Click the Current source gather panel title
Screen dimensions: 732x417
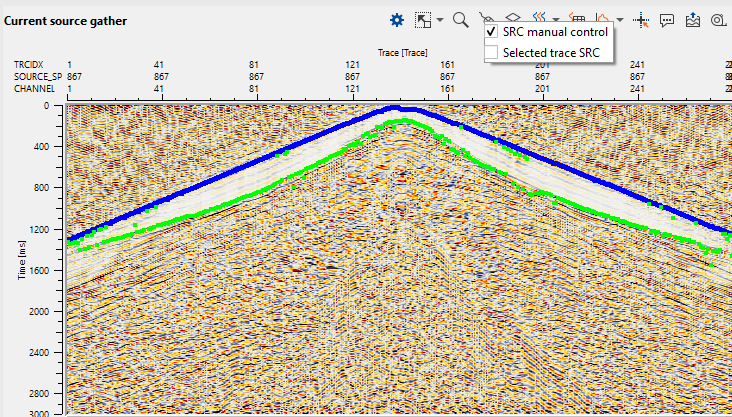(x=65, y=20)
